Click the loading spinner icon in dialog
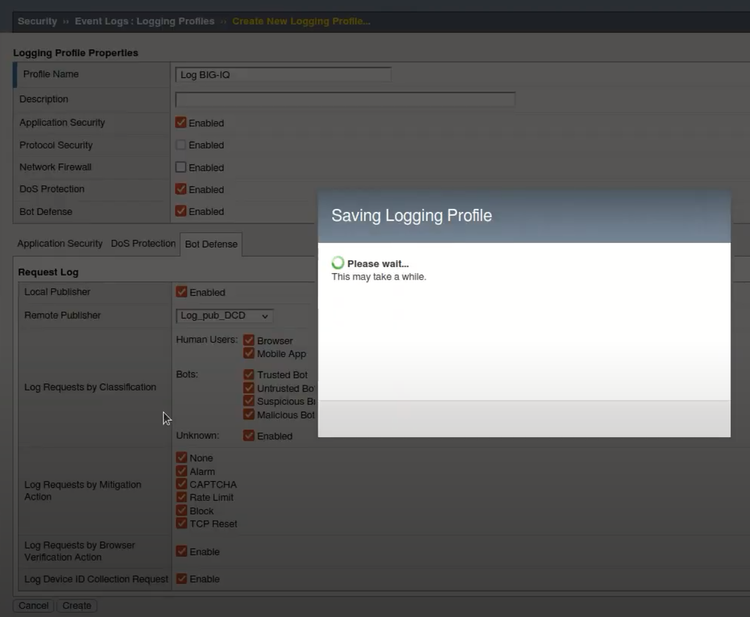 [x=338, y=263]
